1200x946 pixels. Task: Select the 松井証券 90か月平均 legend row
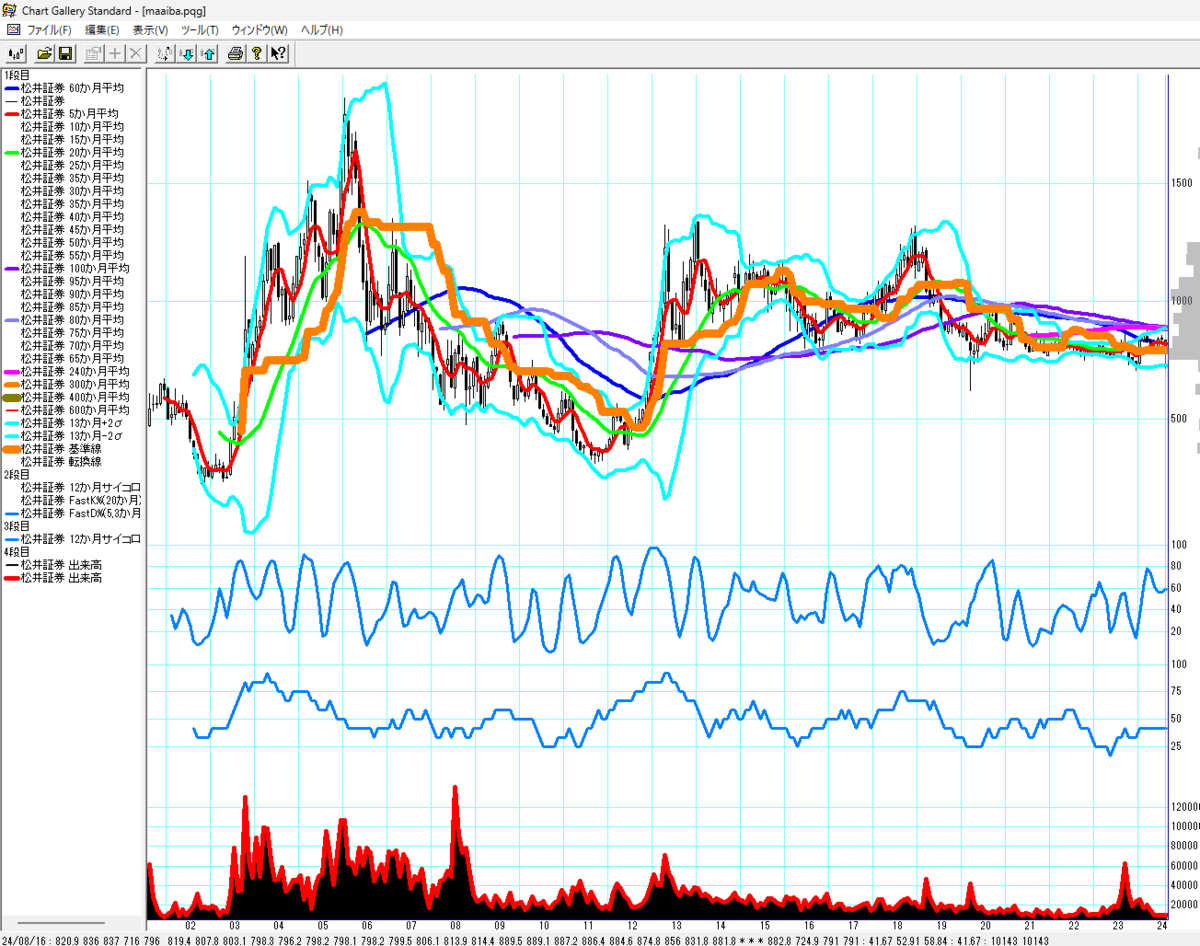[72, 294]
